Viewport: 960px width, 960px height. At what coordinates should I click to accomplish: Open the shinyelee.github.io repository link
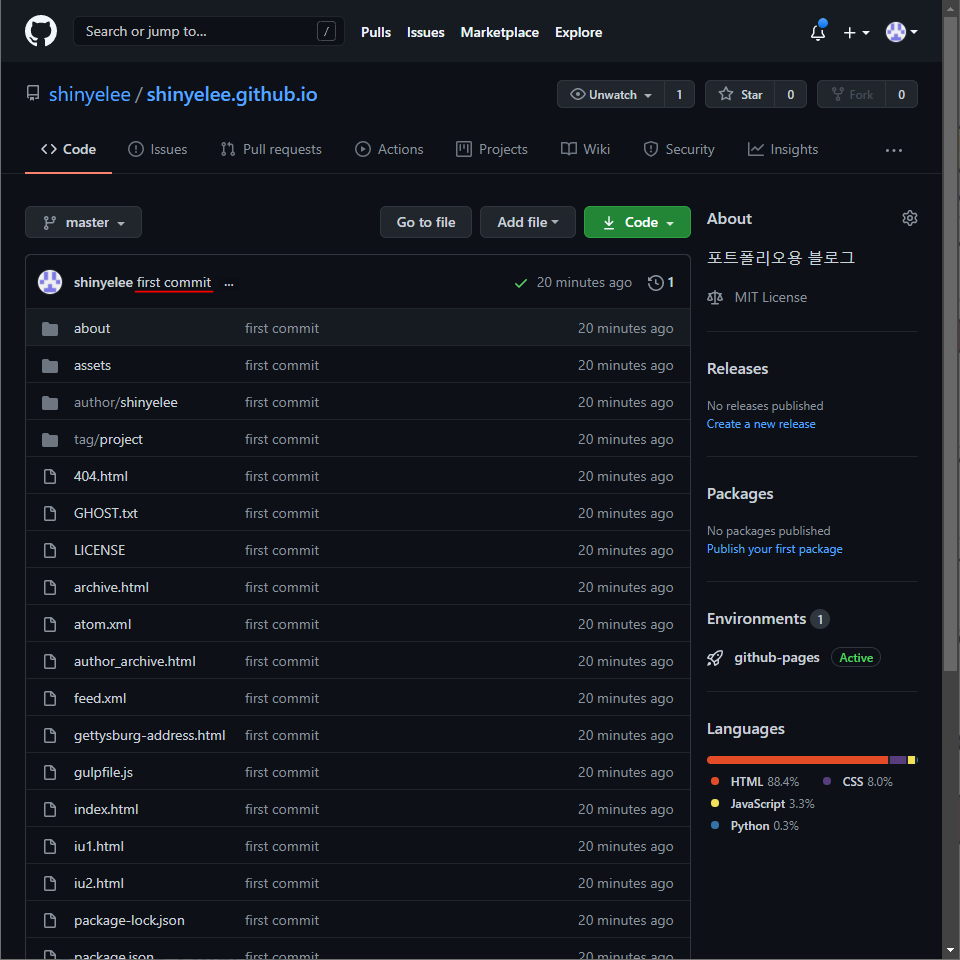click(x=232, y=94)
